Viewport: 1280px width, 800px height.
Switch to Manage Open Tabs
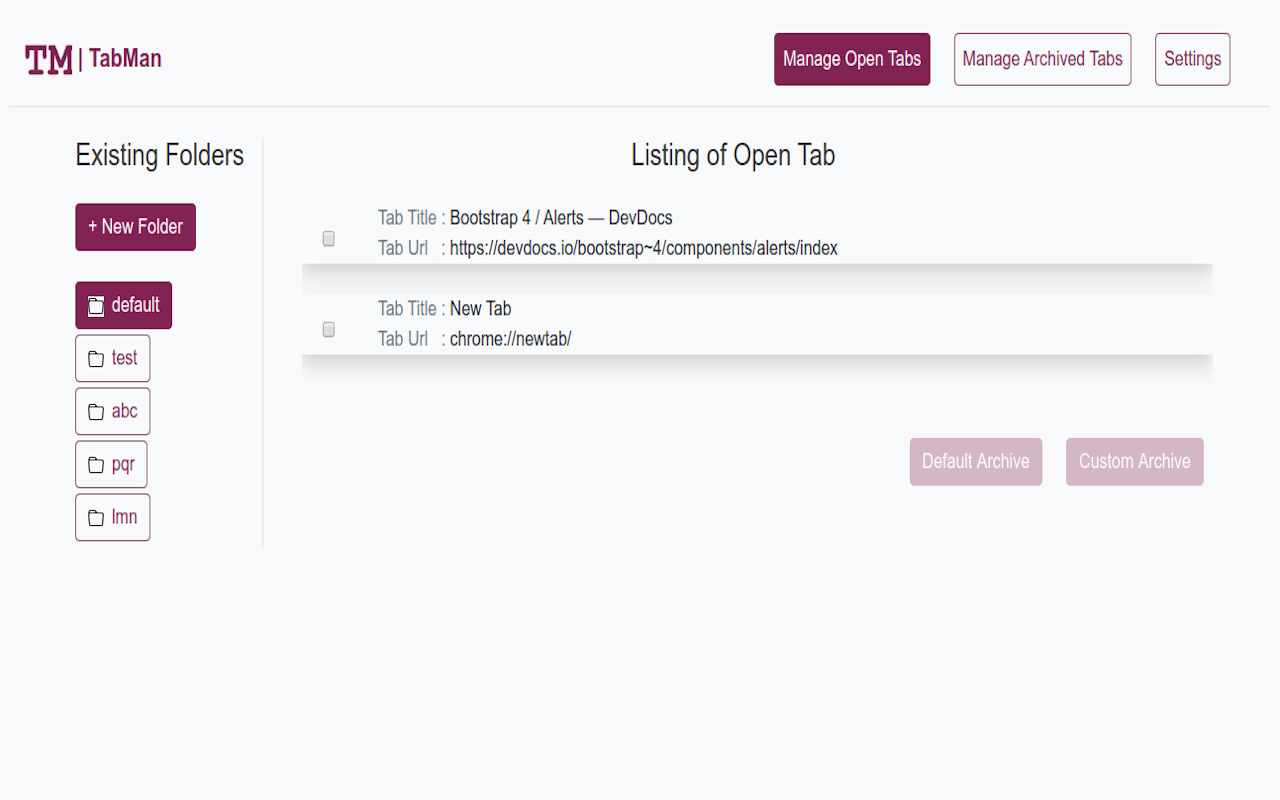click(852, 59)
